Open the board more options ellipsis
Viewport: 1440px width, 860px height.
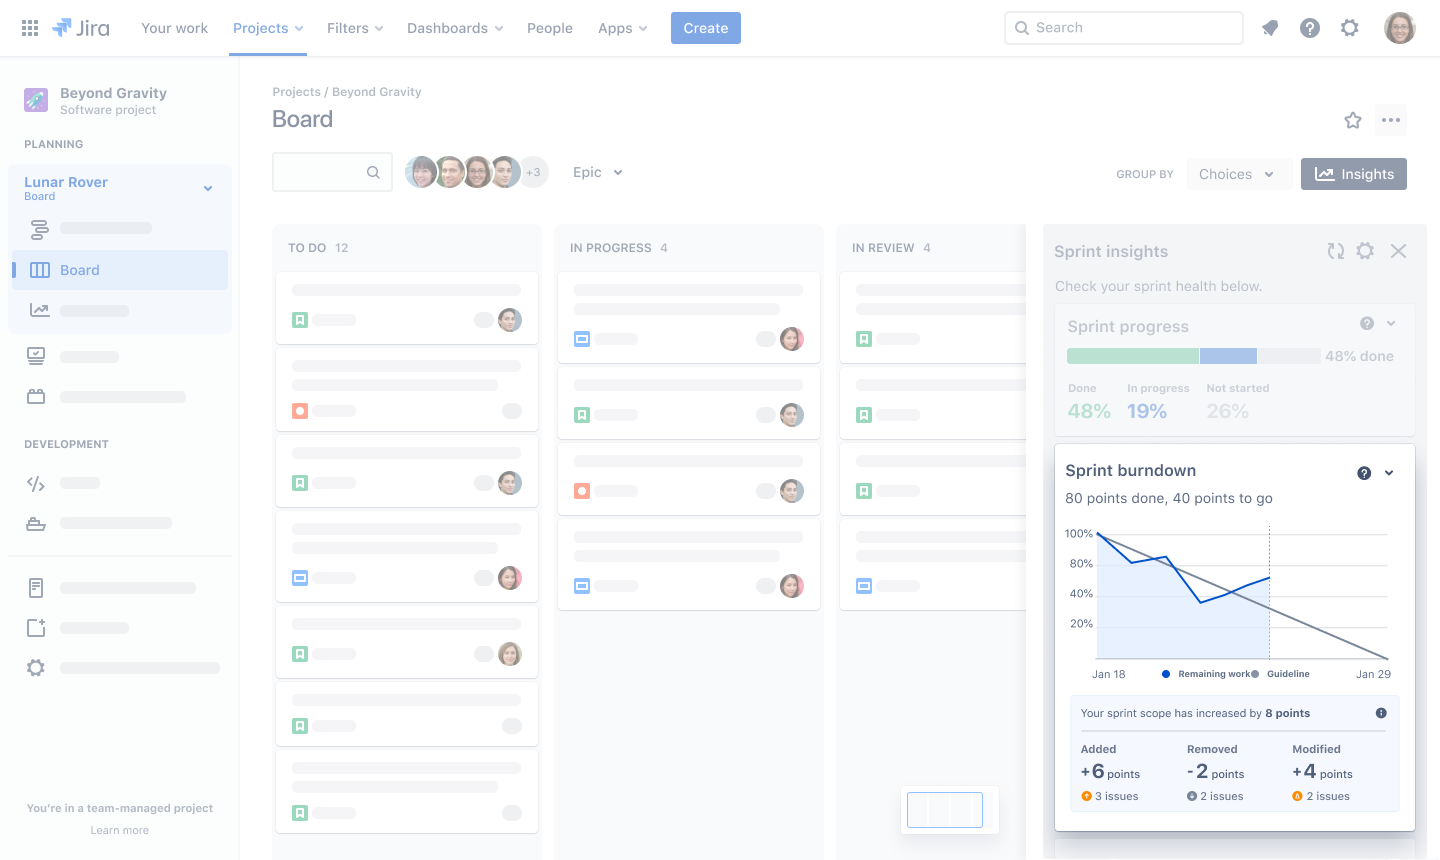click(1391, 120)
